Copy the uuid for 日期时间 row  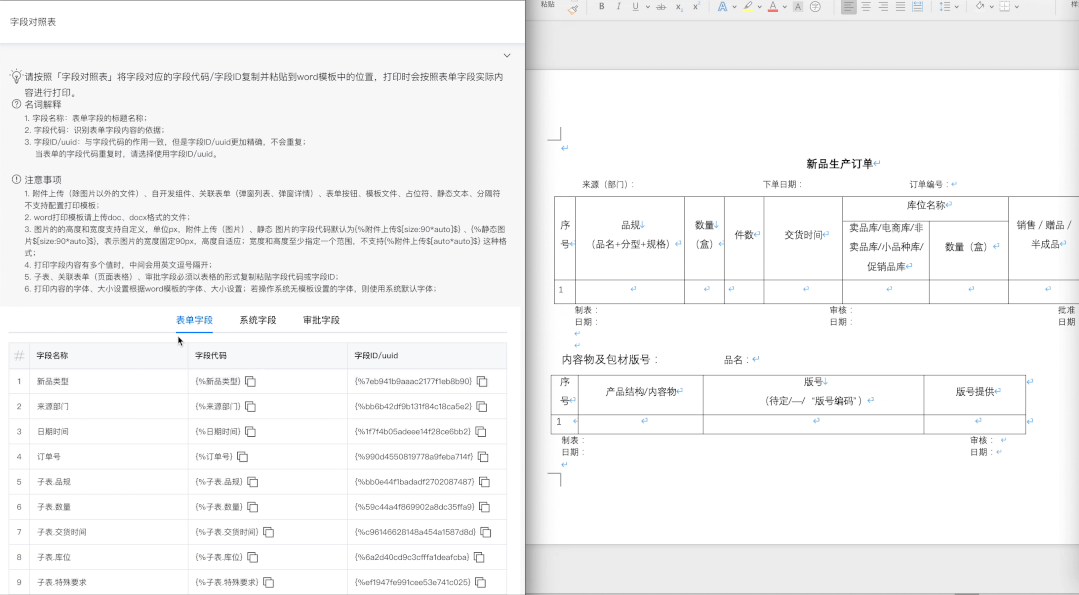click(x=481, y=431)
